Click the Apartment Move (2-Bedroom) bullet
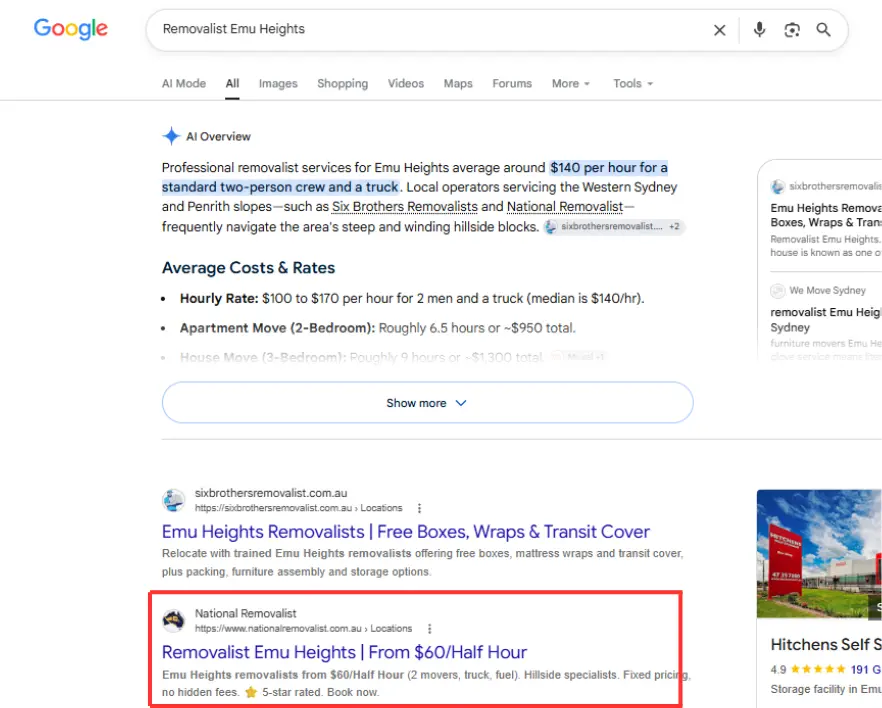882x708 pixels. pyautogui.click(x=377, y=328)
